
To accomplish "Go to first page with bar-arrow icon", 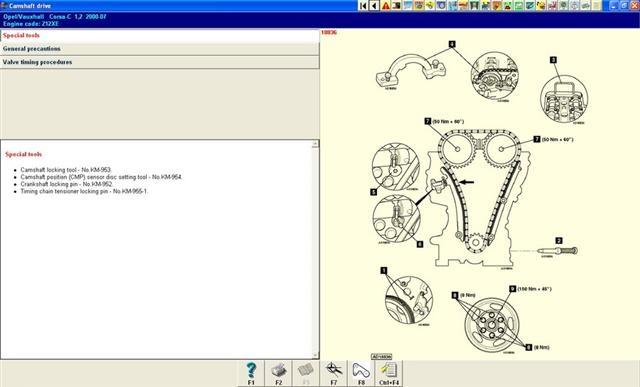I will click(362, 6).
